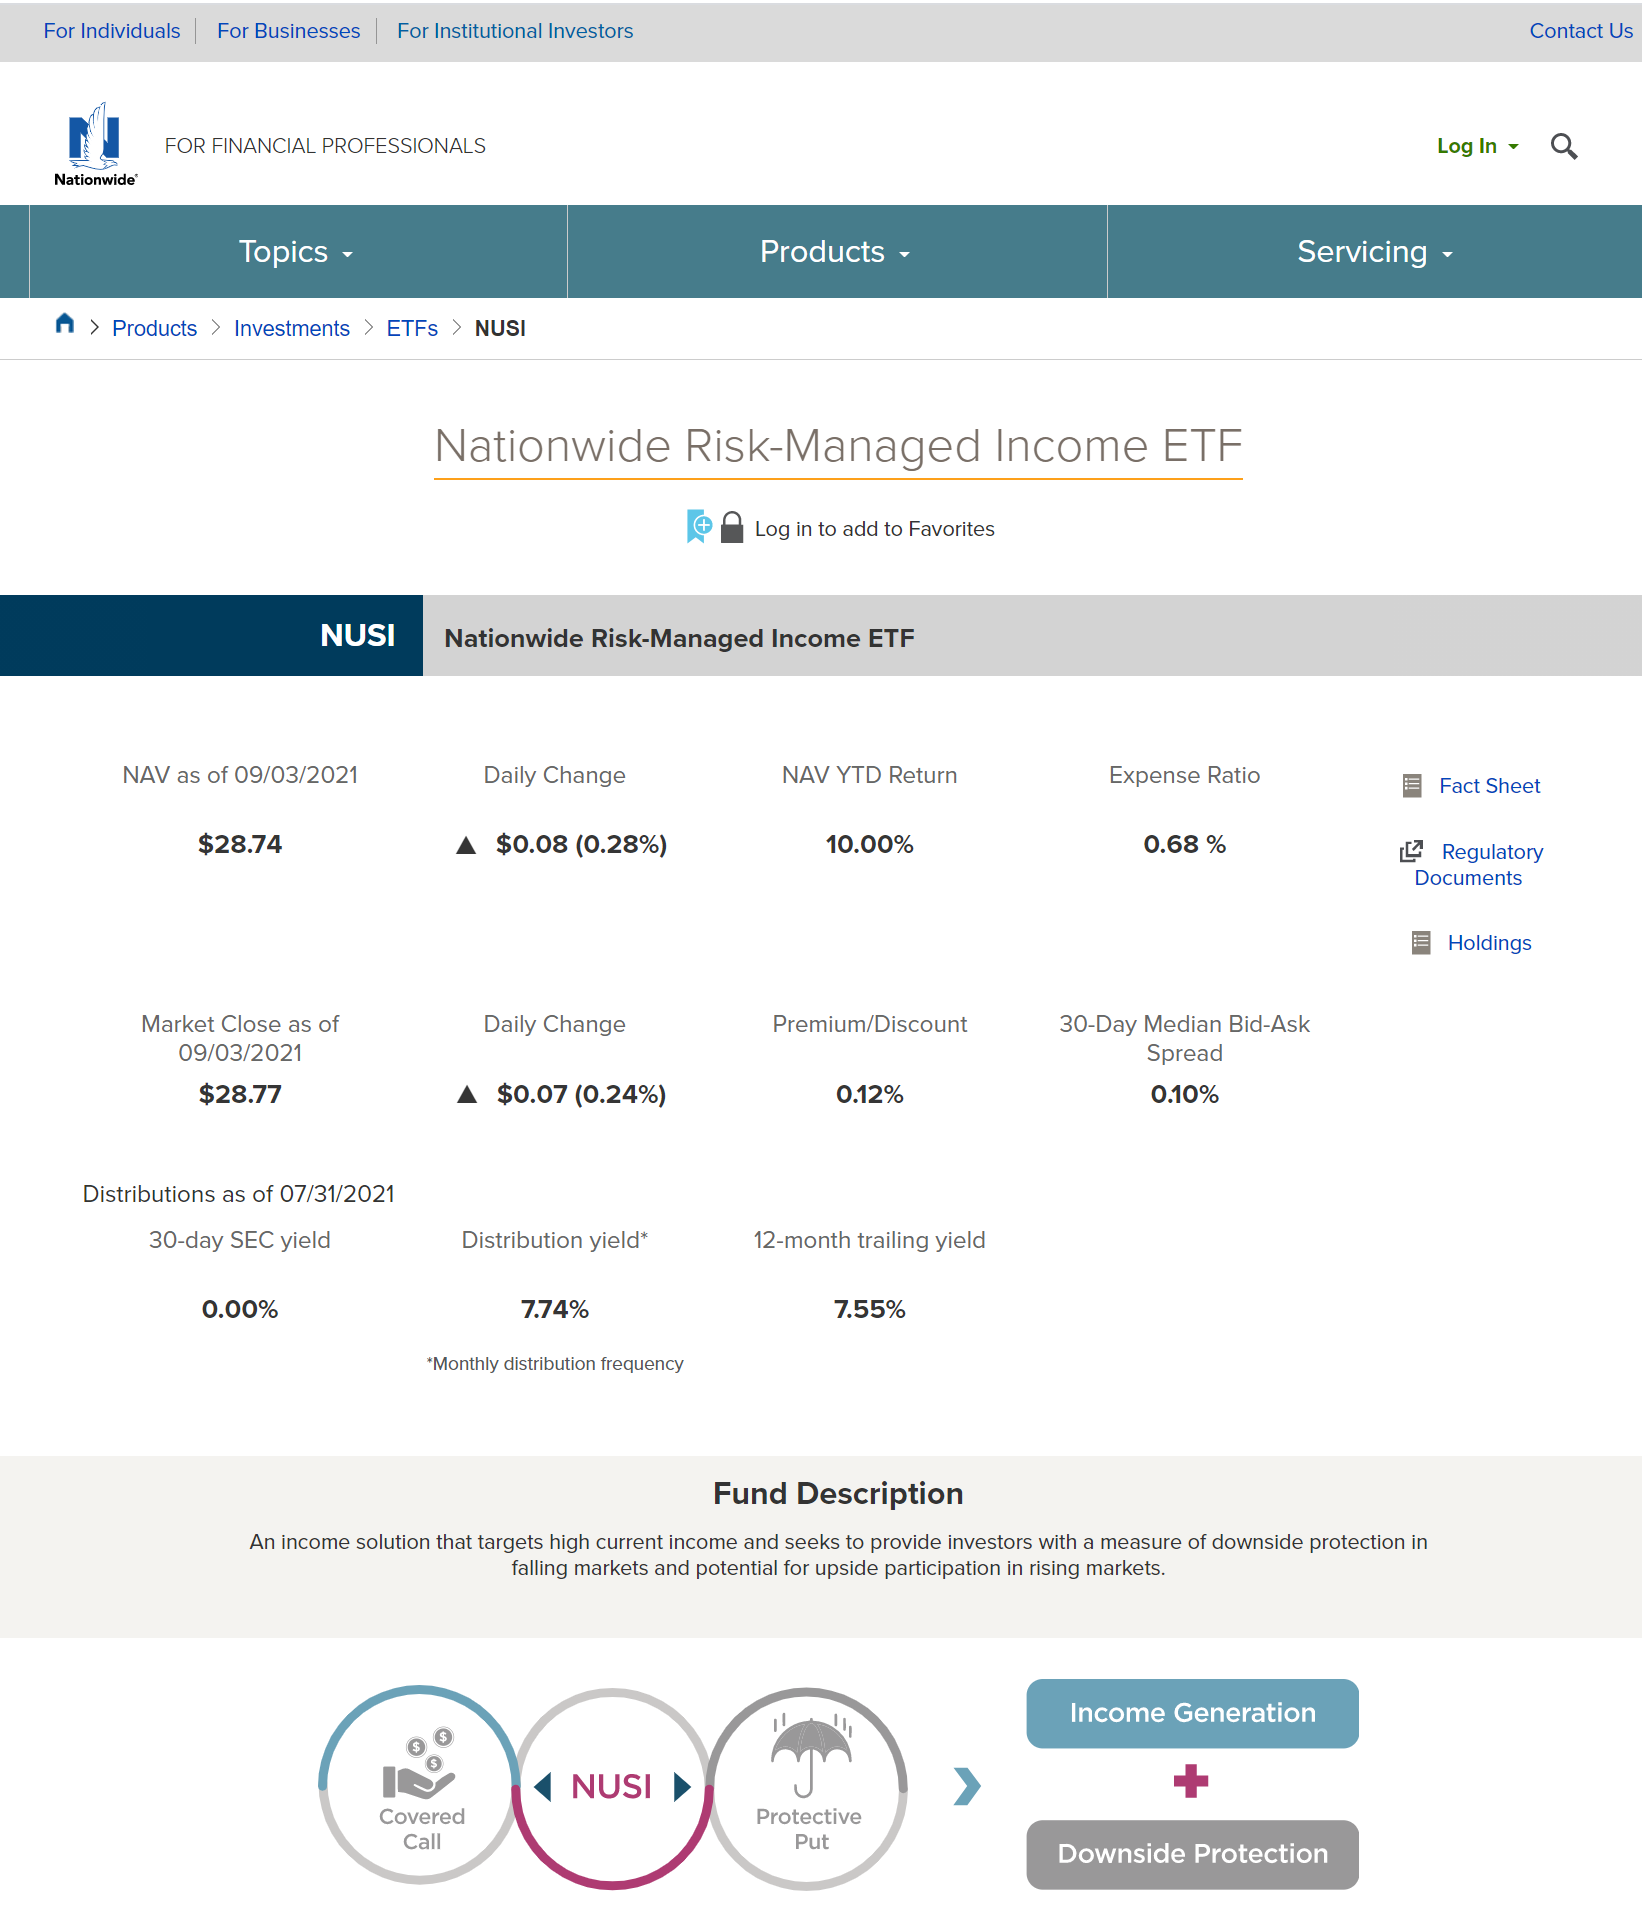The width and height of the screenshot is (1642, 1909).
Task: Click the lock icon beside Favorites
Action: (x=732, y=527)
